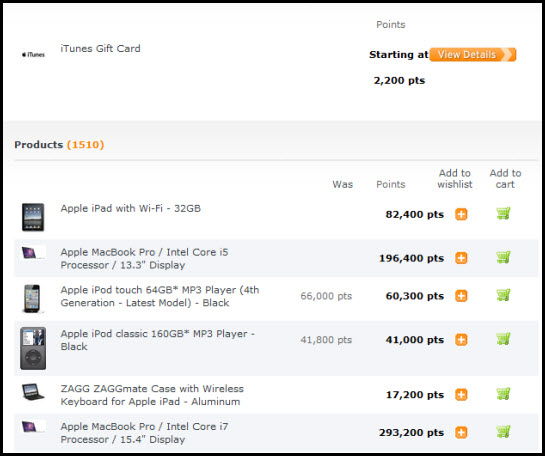Click the ZAGGmate keyboard case thumbnail
The width and height of the screenshot is (545, 456).
pos(33,392)
